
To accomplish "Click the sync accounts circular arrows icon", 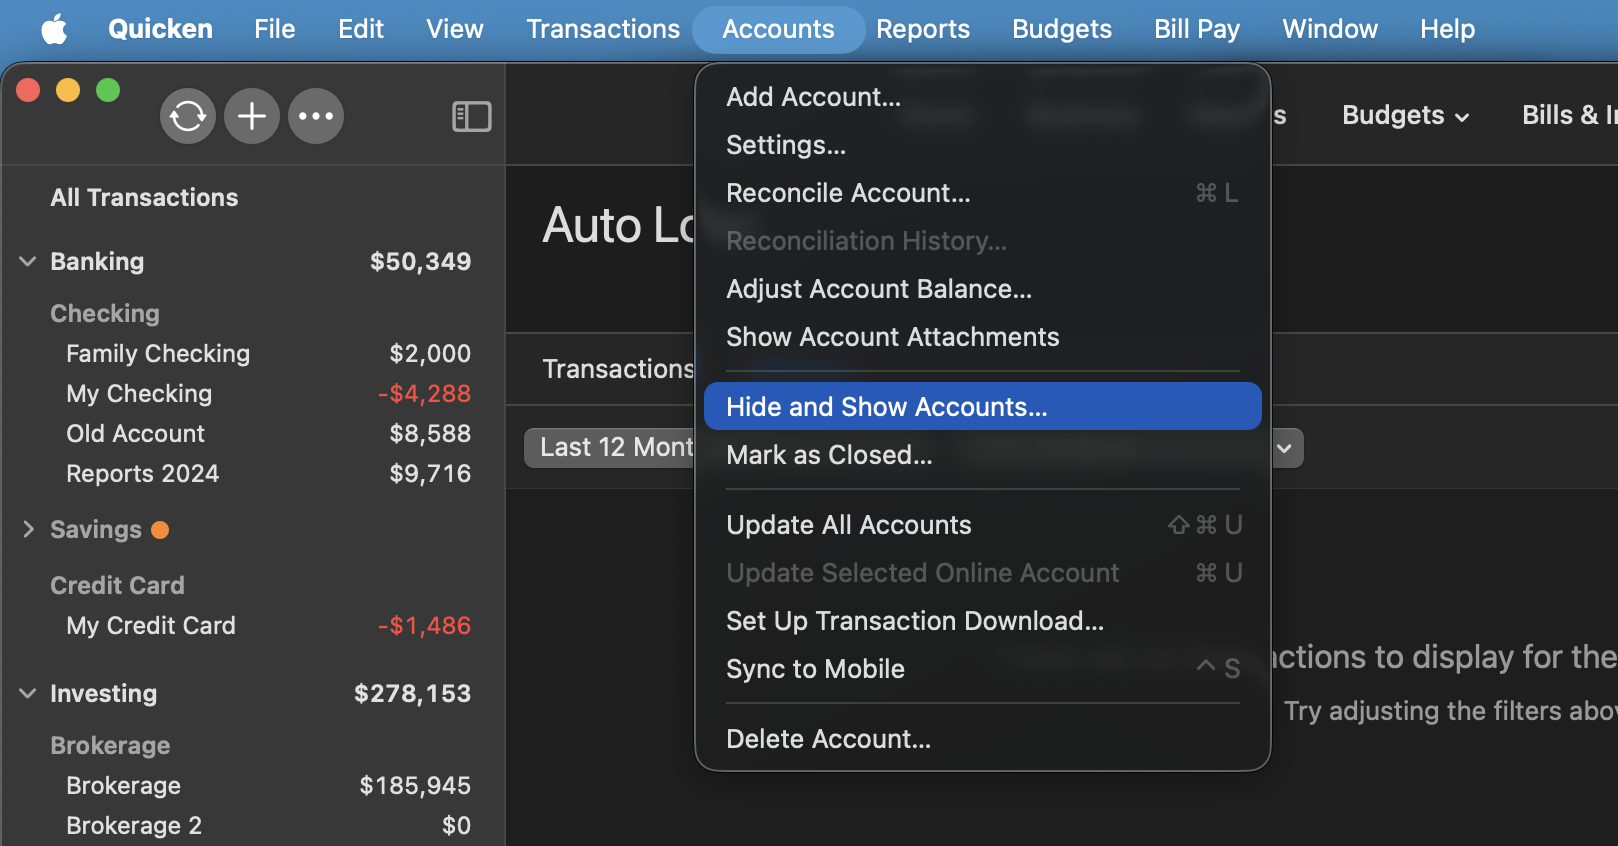I will 188,116.
